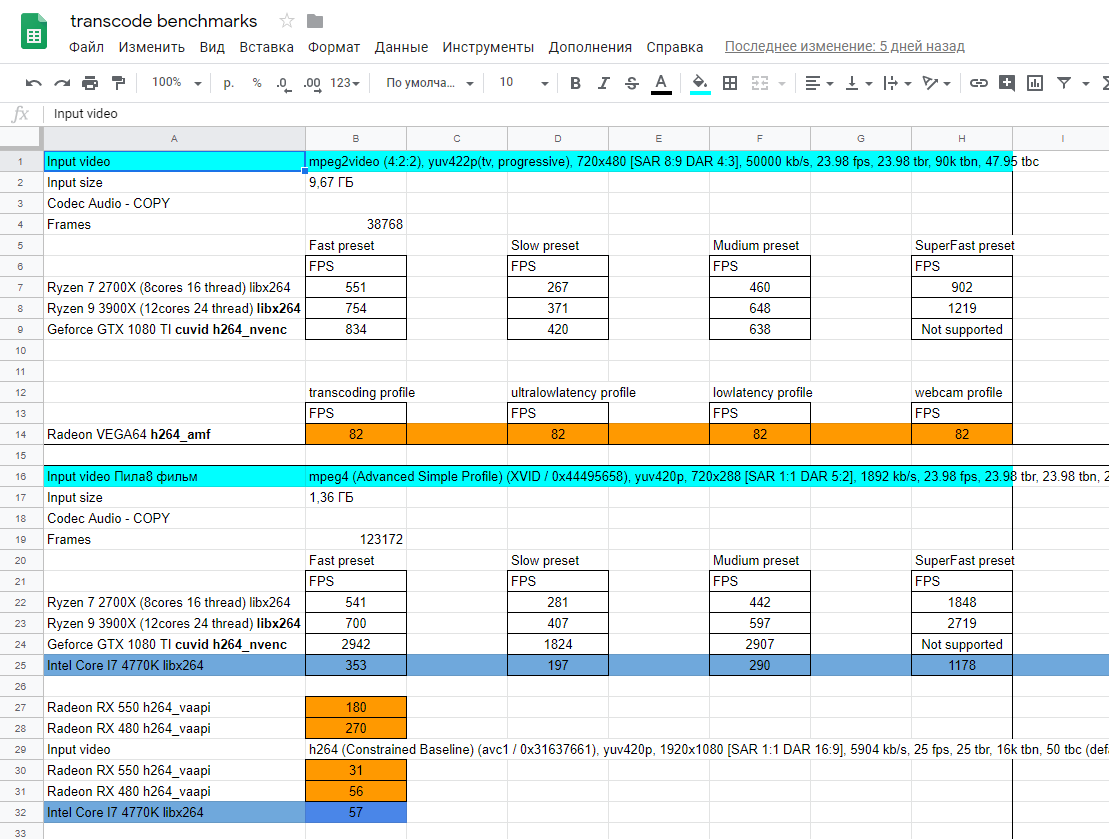1109x839 pixels.
Task: Open Последнее изменение revision history link
Action: [x=844, y=47]
